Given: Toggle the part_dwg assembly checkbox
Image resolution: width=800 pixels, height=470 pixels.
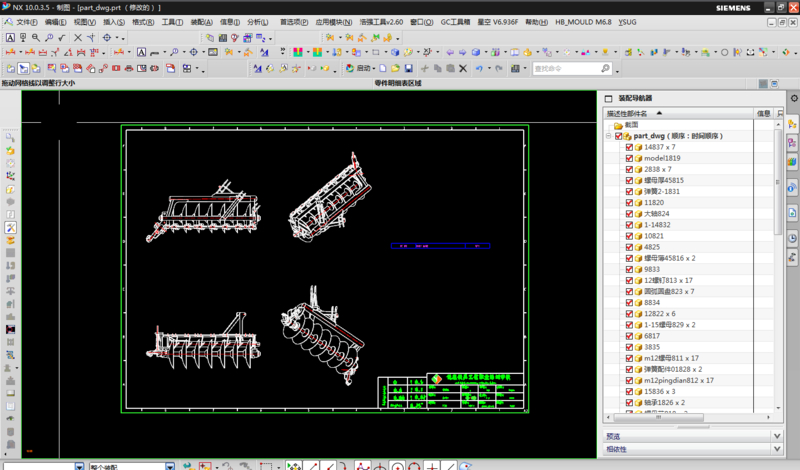Looking at the screenshot, I should click(x=618, y=136).
